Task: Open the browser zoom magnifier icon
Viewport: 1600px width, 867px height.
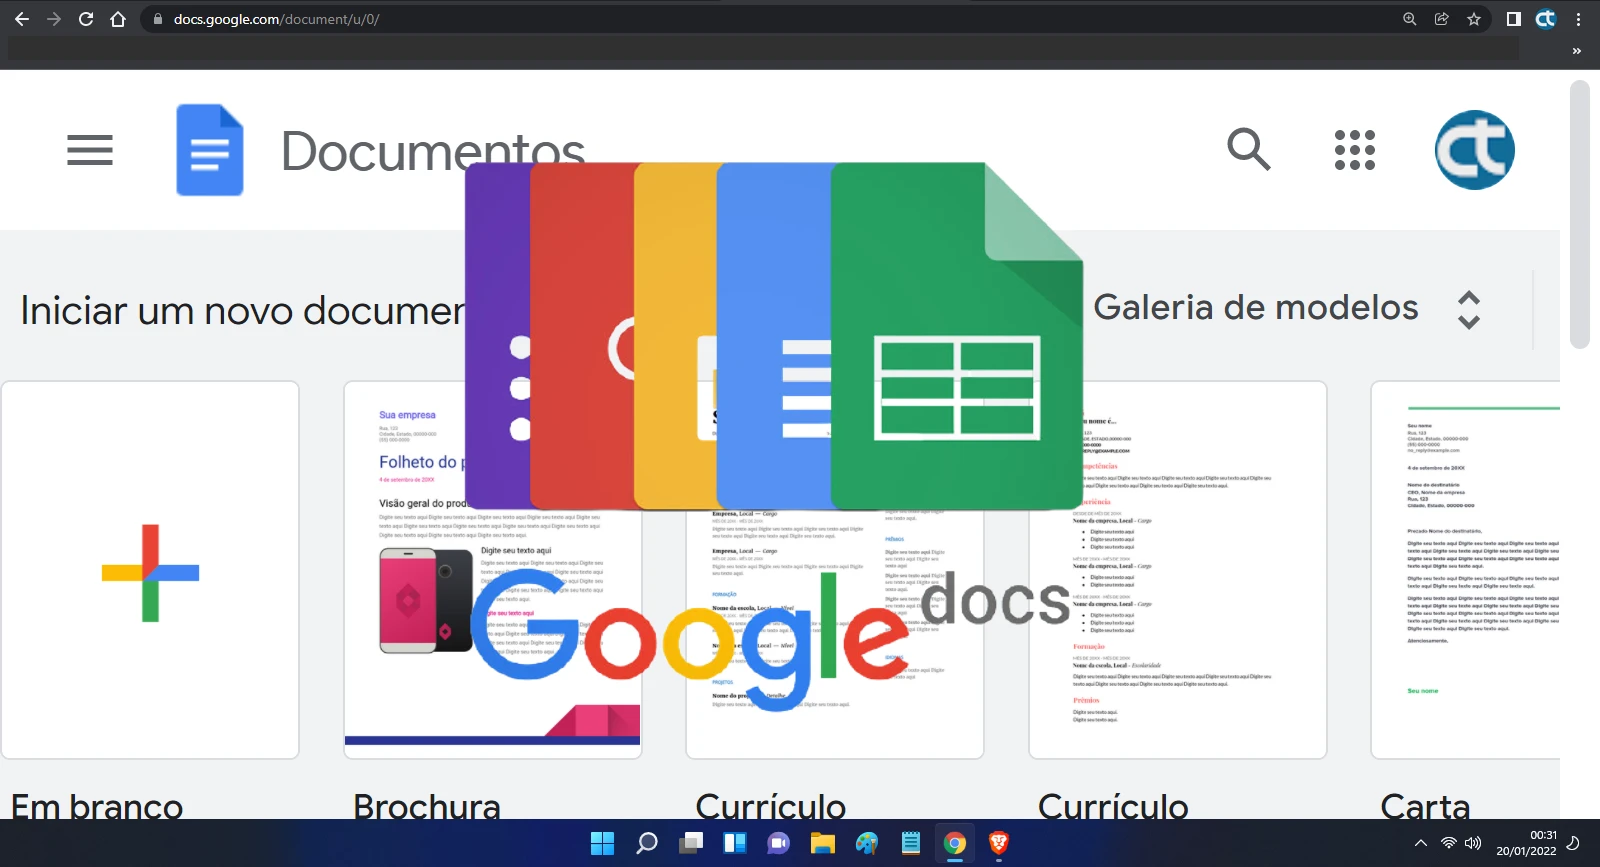Action: tap(1409, 19)
